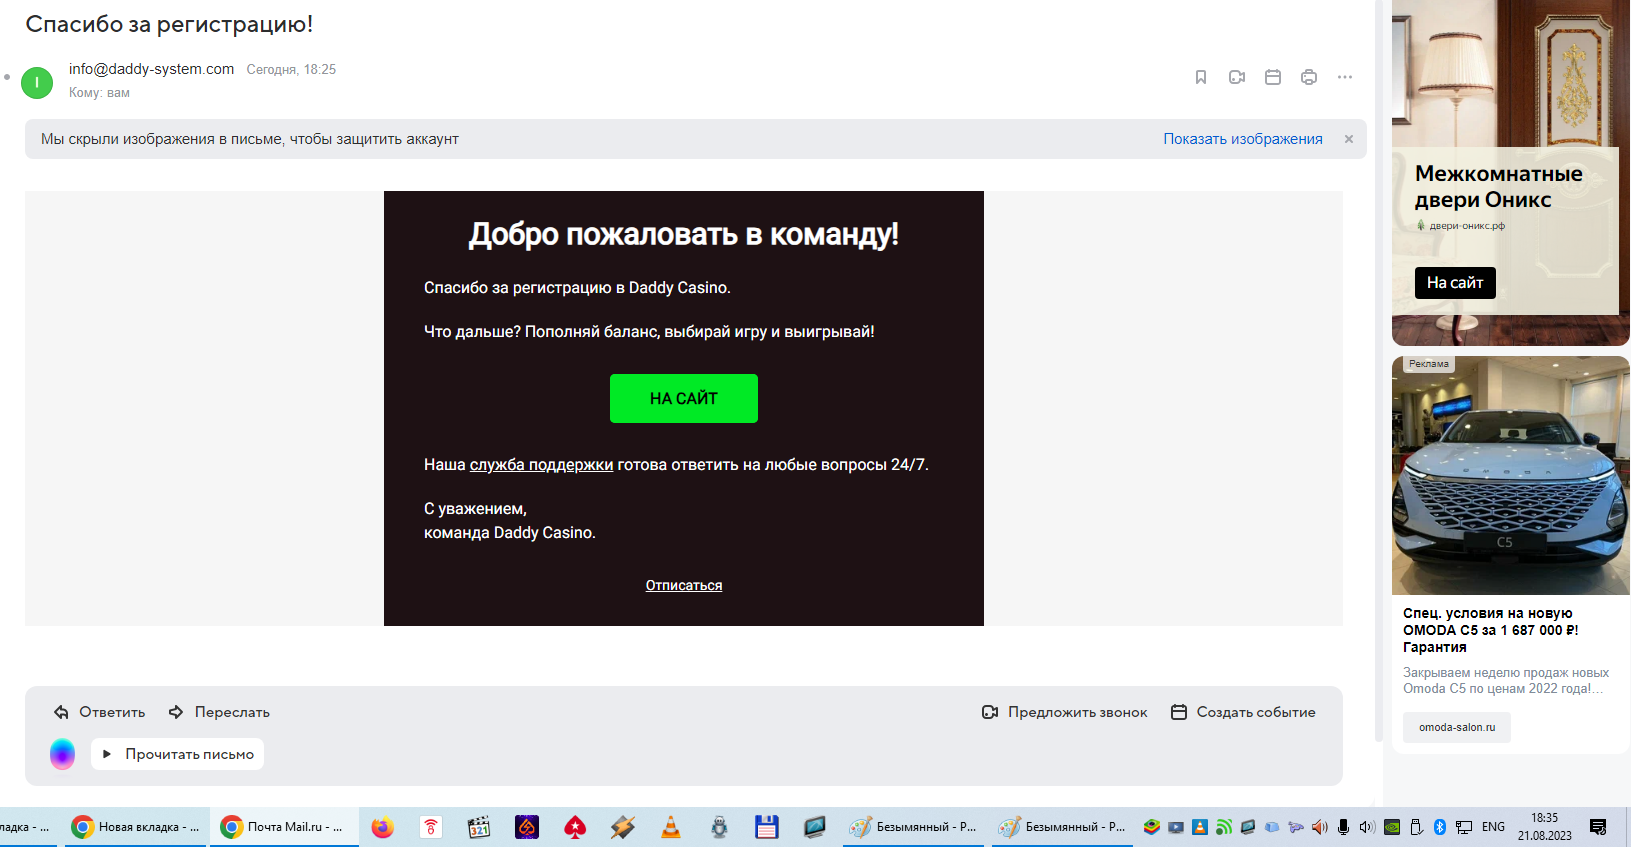Click the 'Отписаться' unsubscribe link

(684, 585)
